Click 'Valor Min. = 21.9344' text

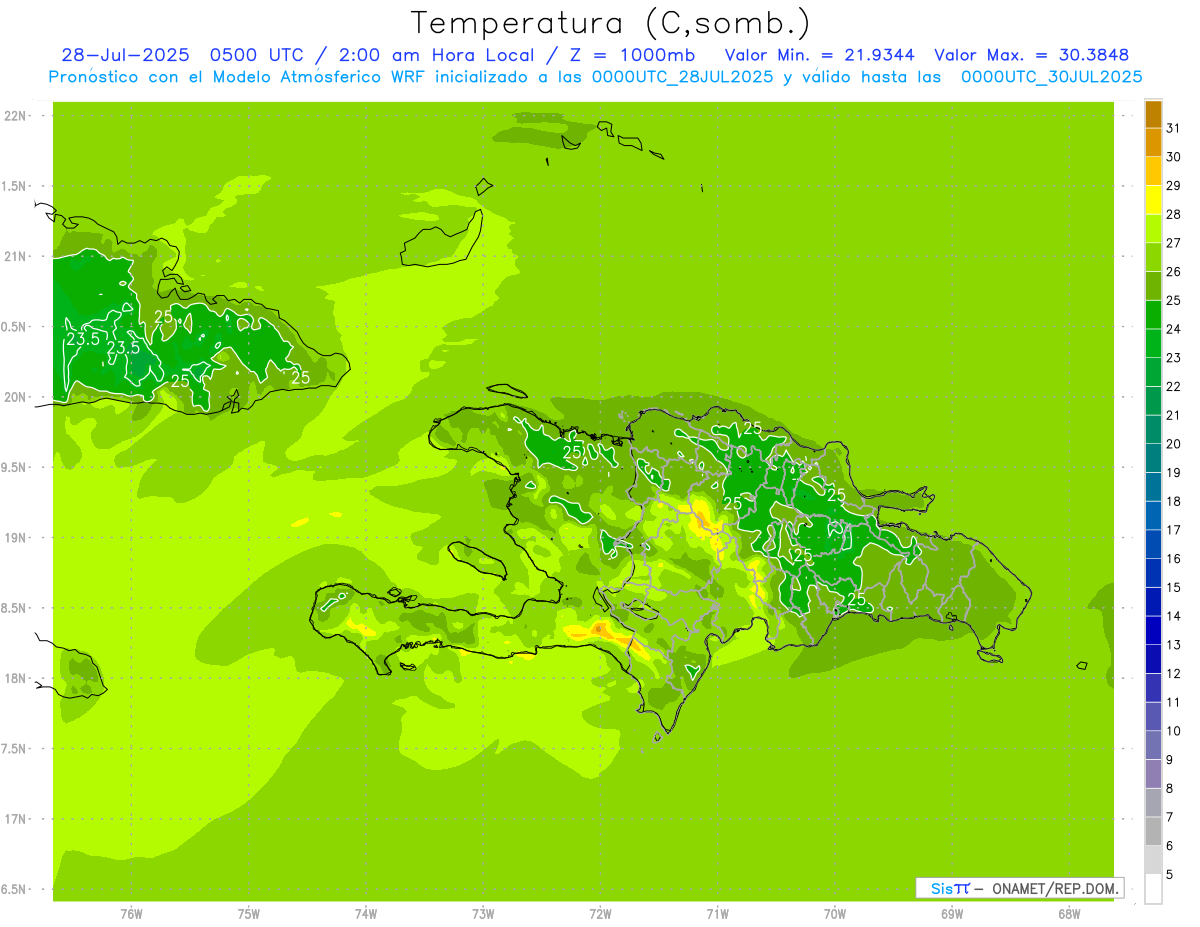819,55
